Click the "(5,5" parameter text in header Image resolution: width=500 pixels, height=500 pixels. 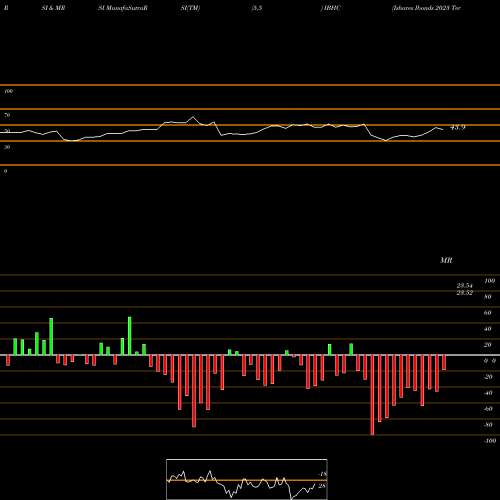point(257,8)
